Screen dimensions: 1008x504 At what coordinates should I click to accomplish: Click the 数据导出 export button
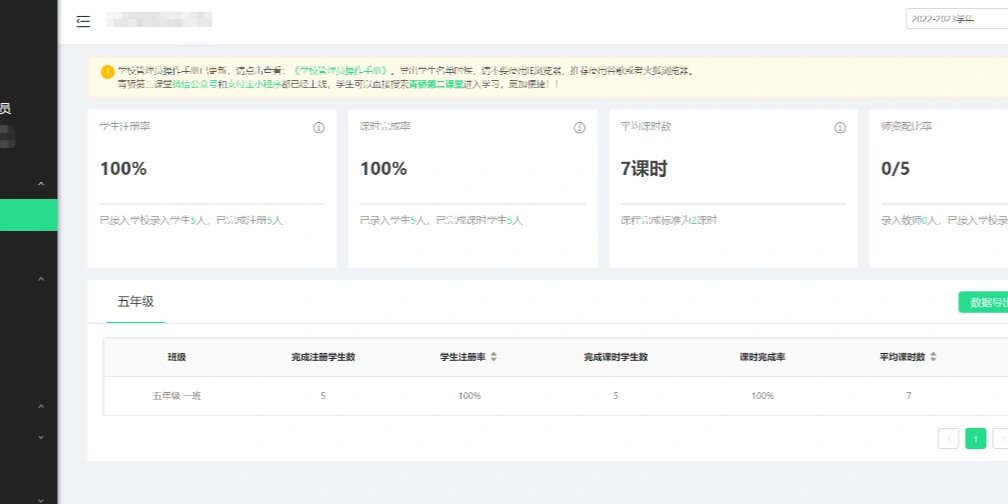click(984, 302)
